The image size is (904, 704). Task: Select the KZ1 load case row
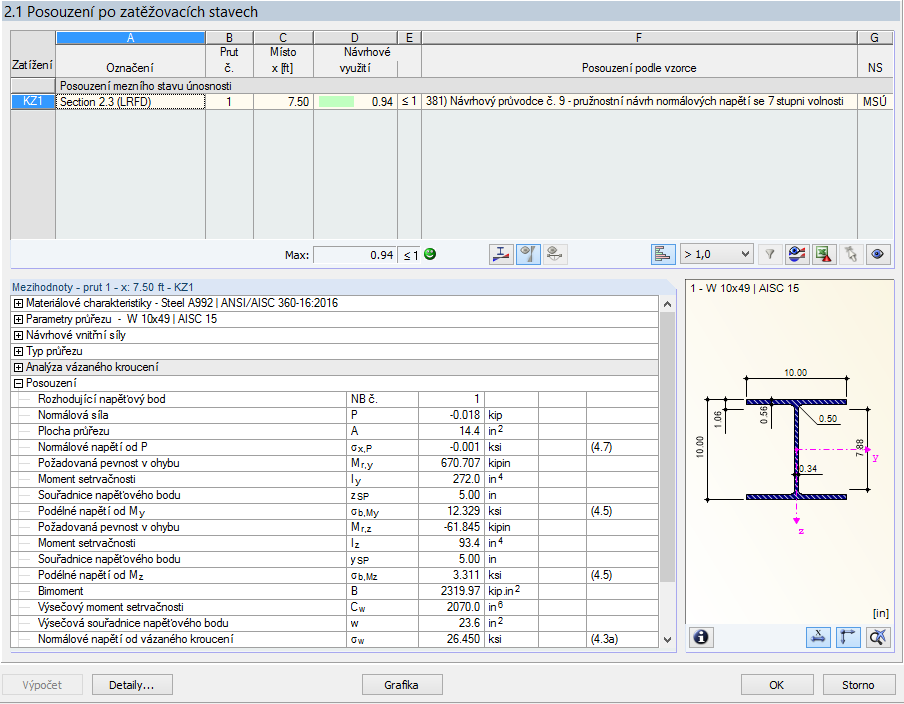[32, 101]
